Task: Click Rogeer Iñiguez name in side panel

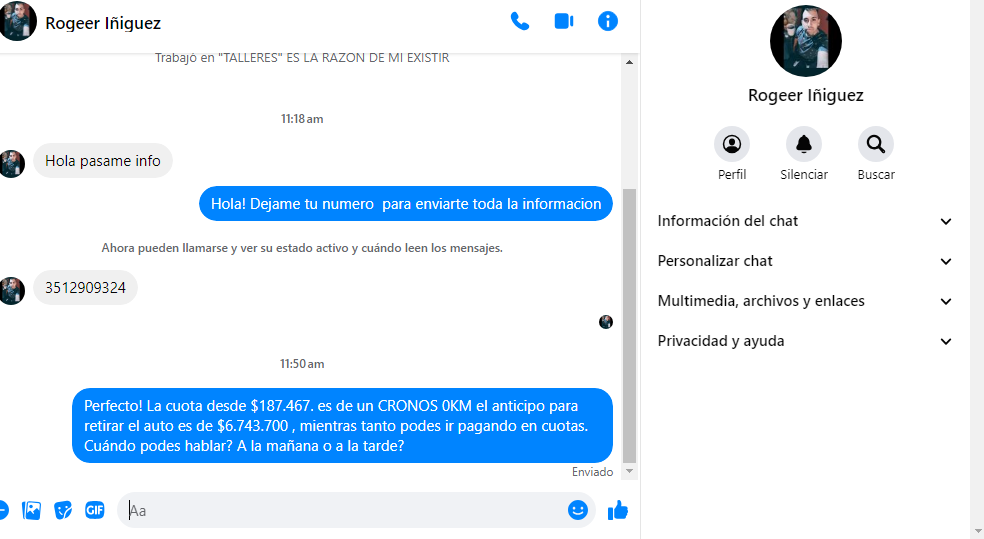Action: click(x=806, y=95)
